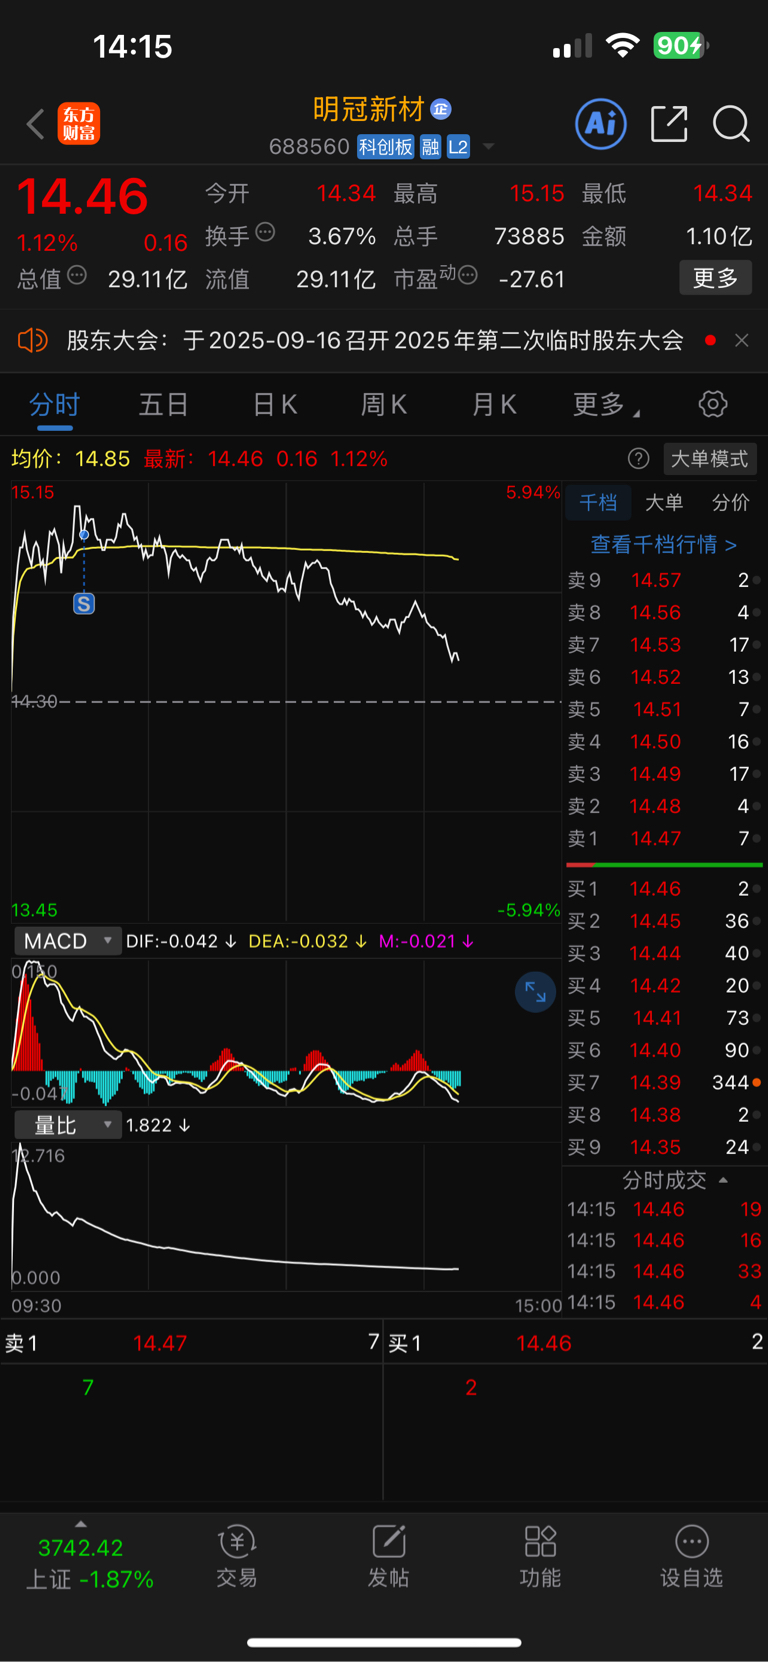Tap the main price 14.46
The height and width of the screenshot is (1662, 768).
tap(83, 196)
